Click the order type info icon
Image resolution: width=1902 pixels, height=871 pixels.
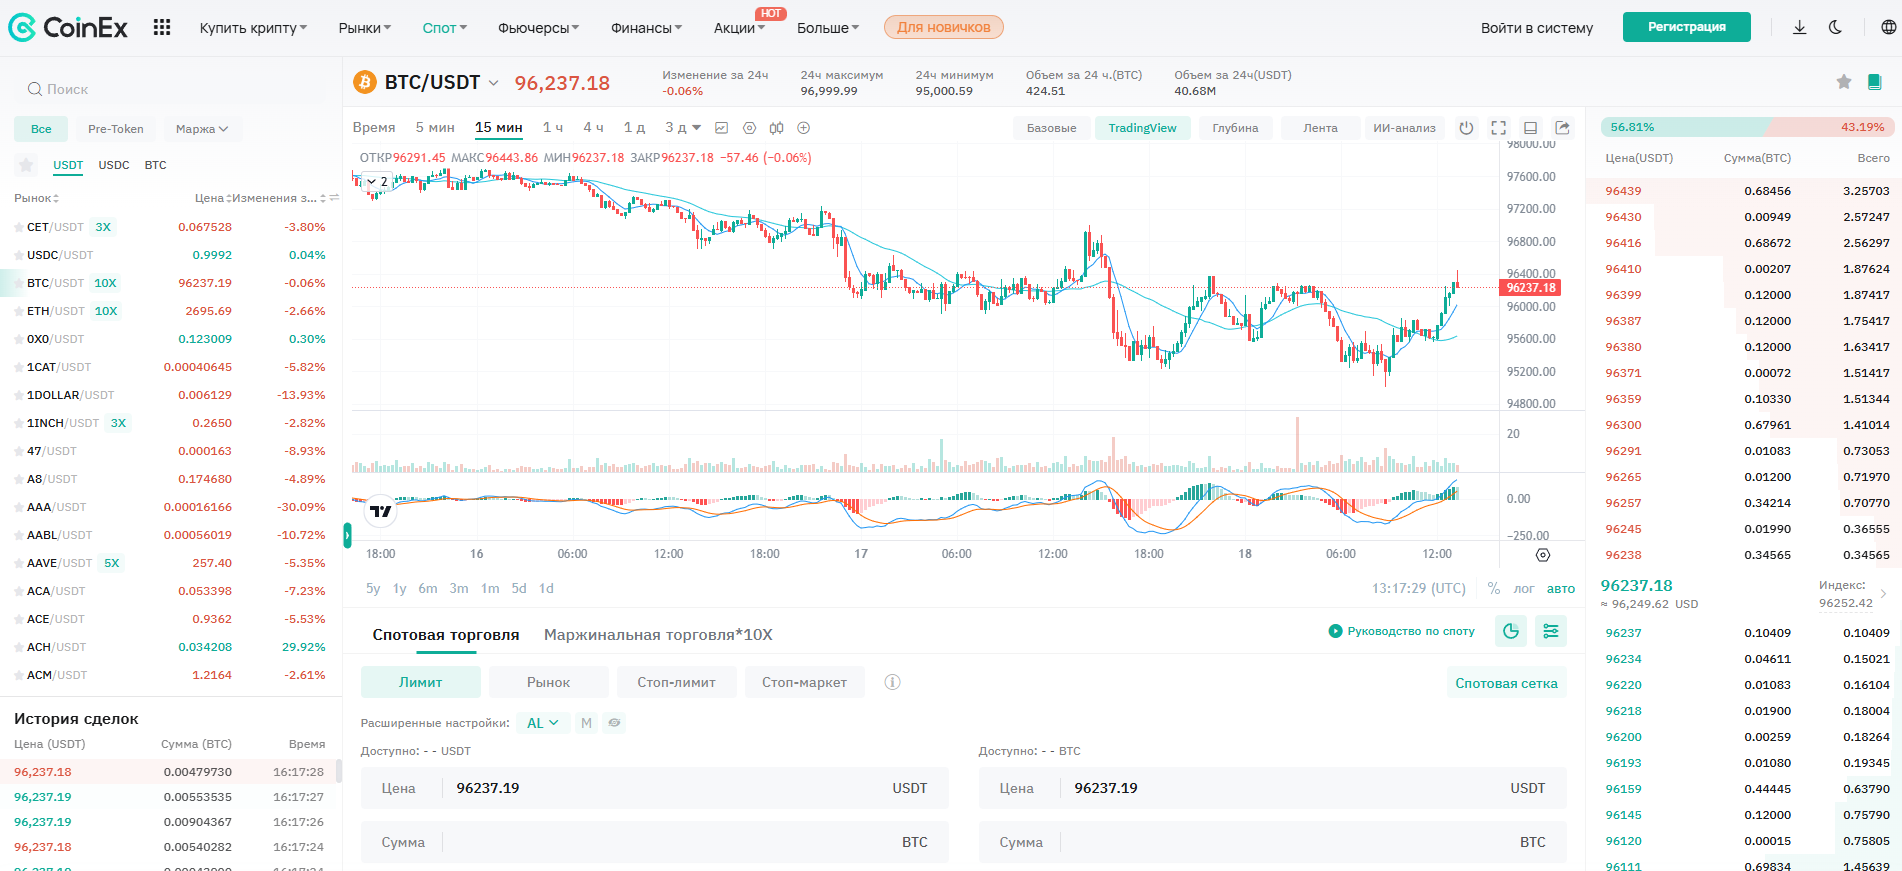893,682
